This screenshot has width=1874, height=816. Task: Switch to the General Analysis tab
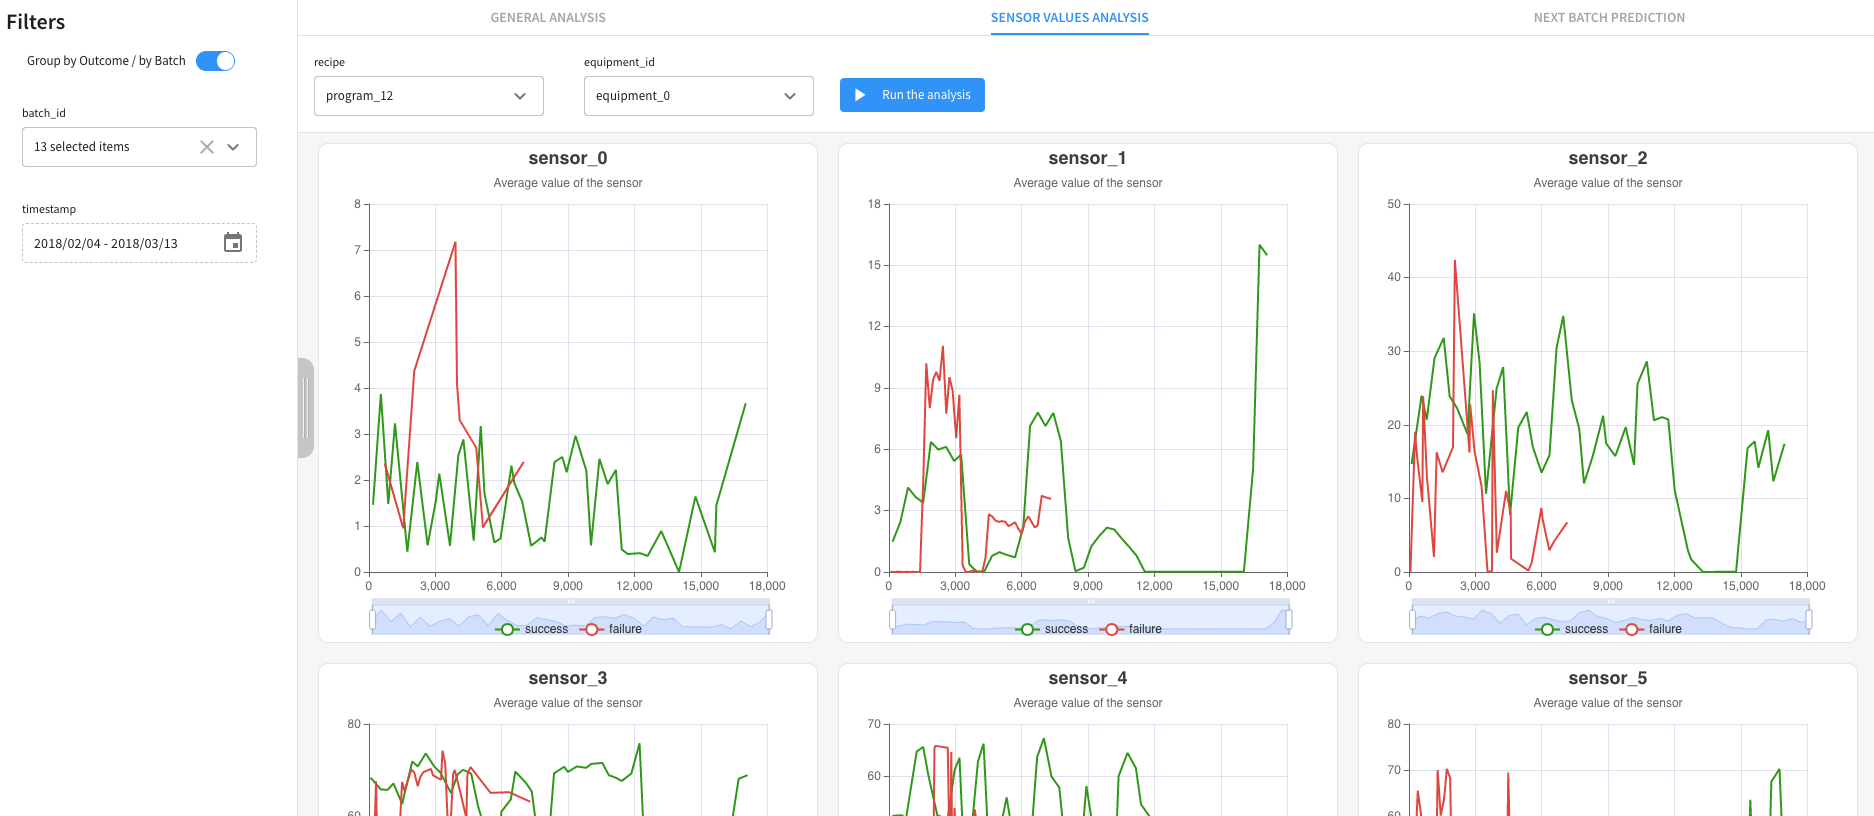(x=548, y=18)
